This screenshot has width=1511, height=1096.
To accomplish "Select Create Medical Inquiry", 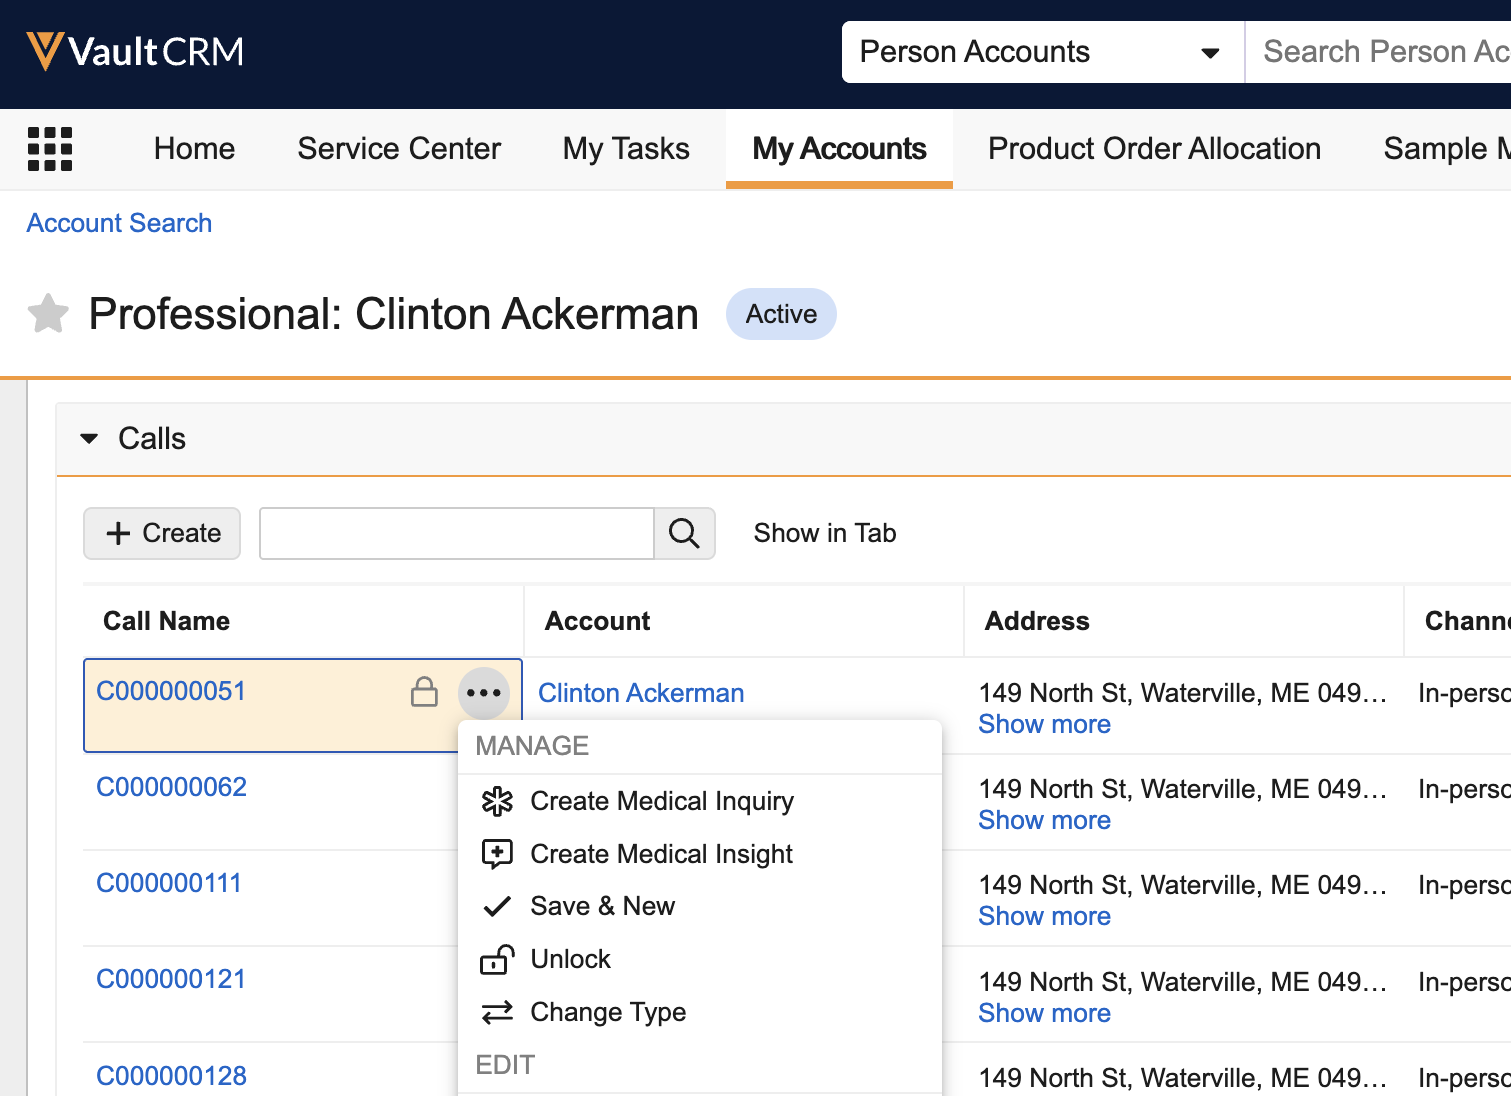I will click(x=661, y=800).
